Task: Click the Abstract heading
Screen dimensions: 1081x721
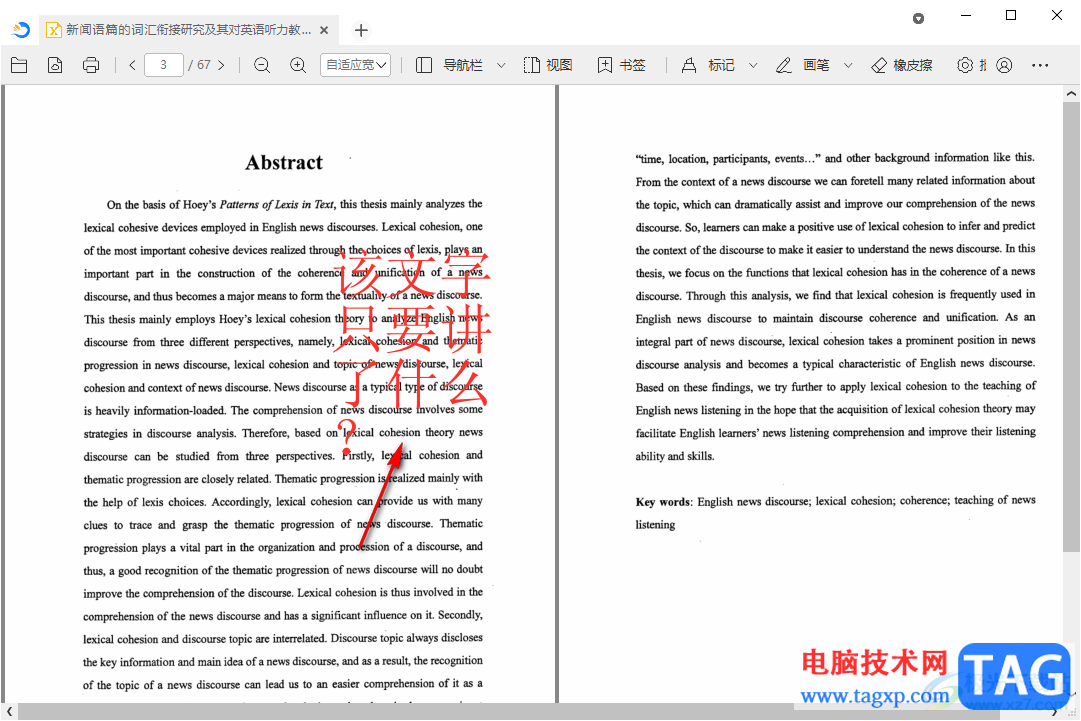Action: click(x=284, y=163)
